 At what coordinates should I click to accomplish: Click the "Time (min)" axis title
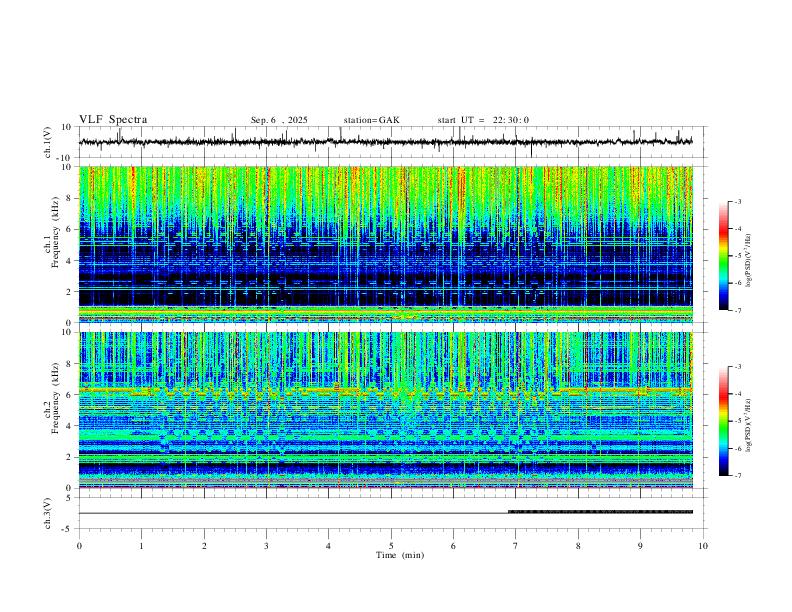coord(400,555)
